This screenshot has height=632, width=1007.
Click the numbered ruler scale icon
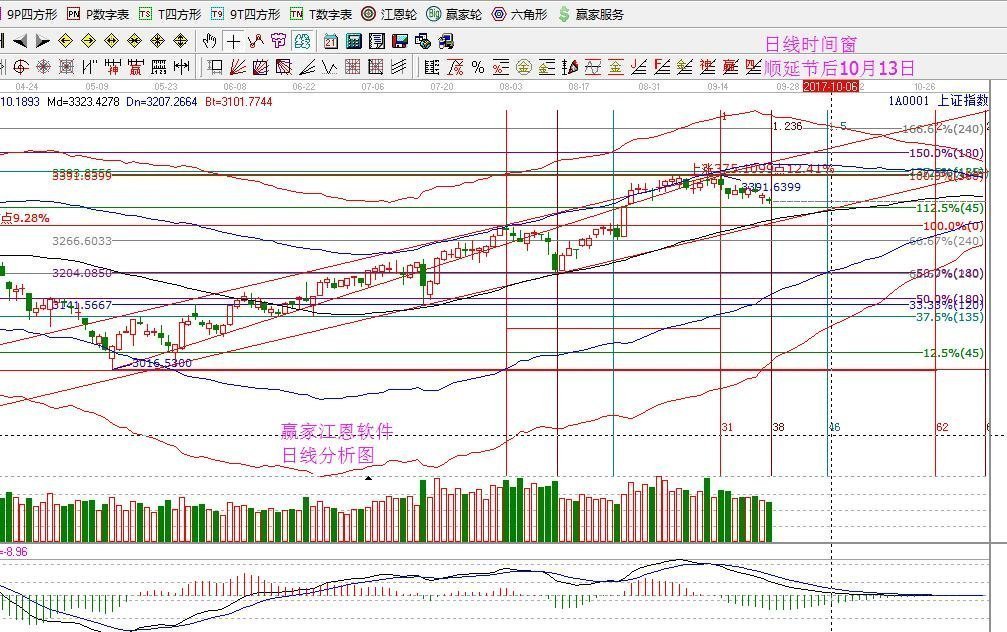pos(159,67)
